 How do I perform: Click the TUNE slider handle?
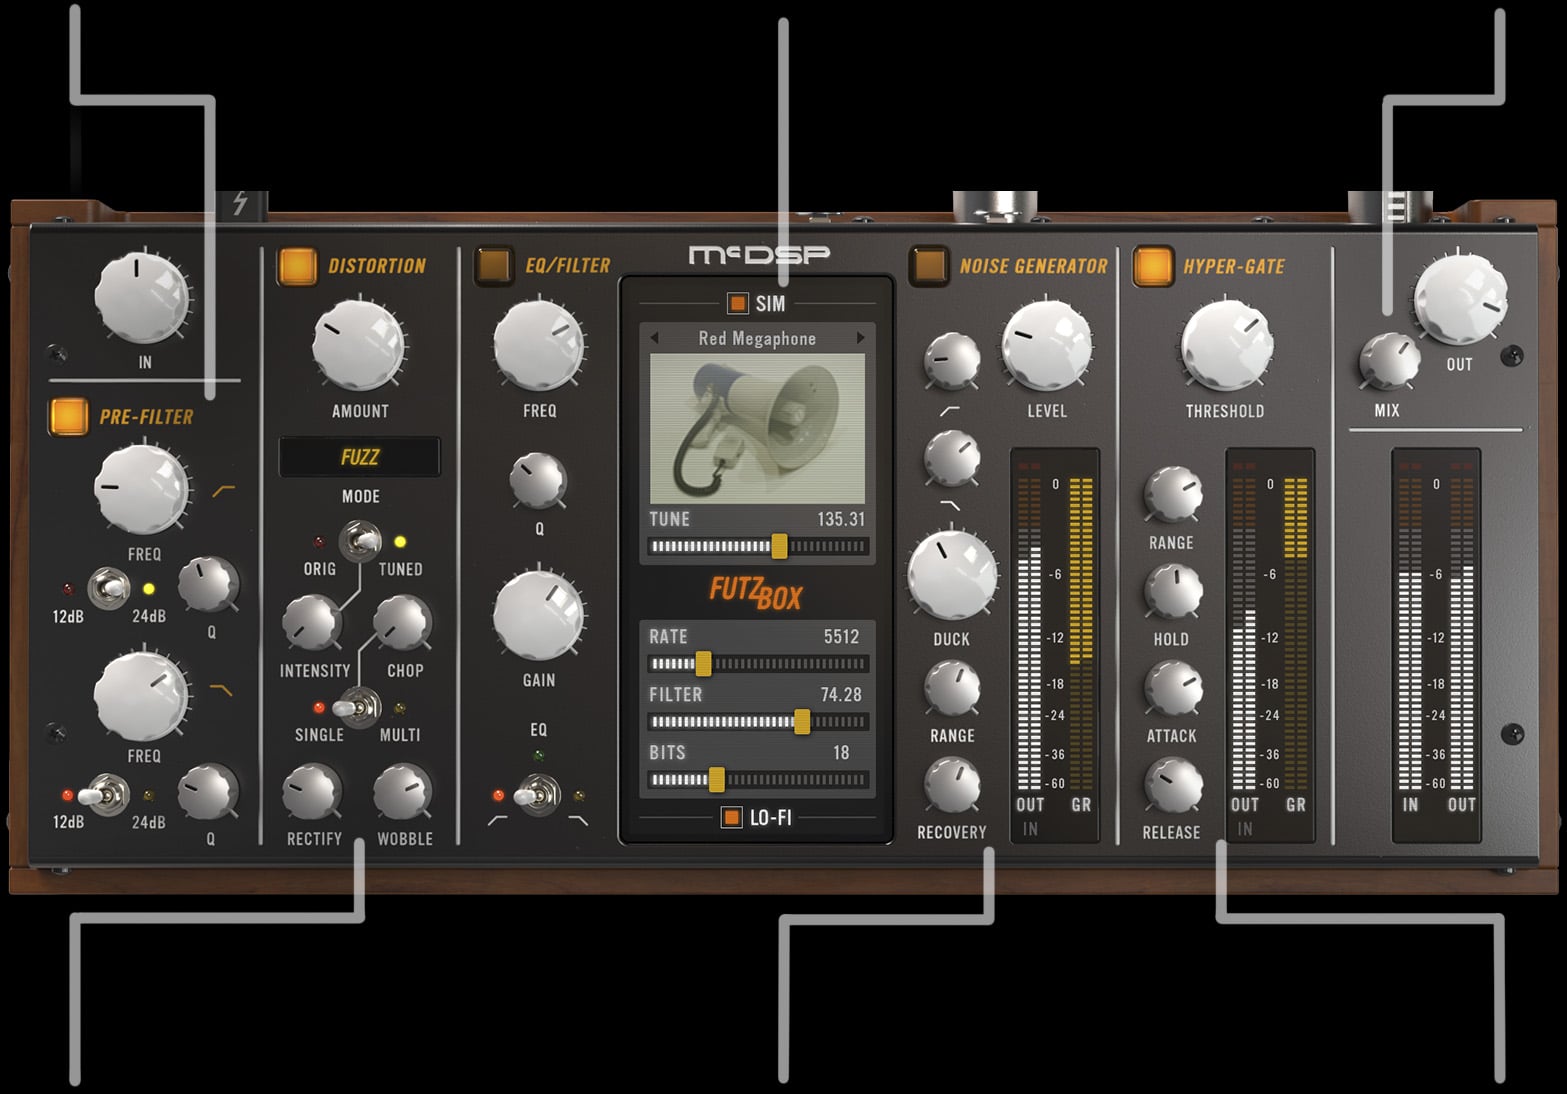pos(779,546)
